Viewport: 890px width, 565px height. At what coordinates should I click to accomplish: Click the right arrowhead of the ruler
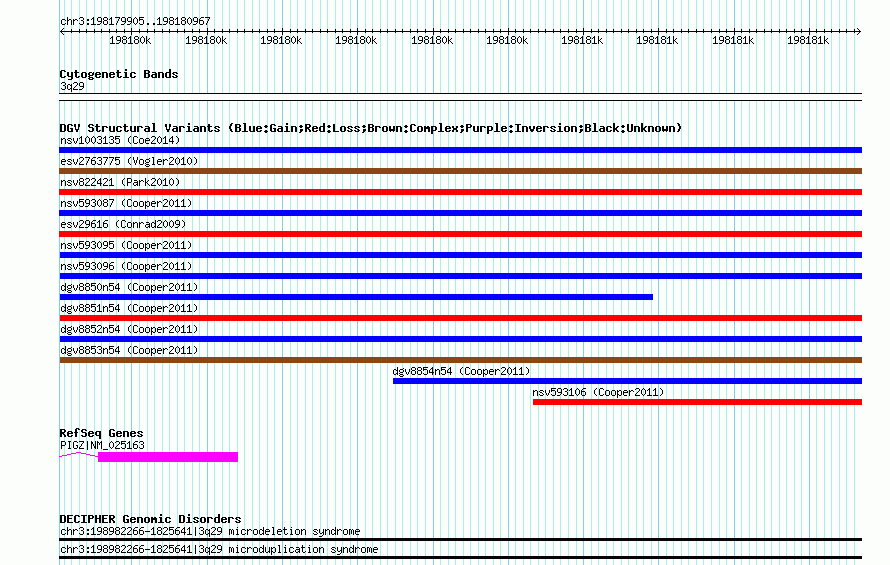858,31
